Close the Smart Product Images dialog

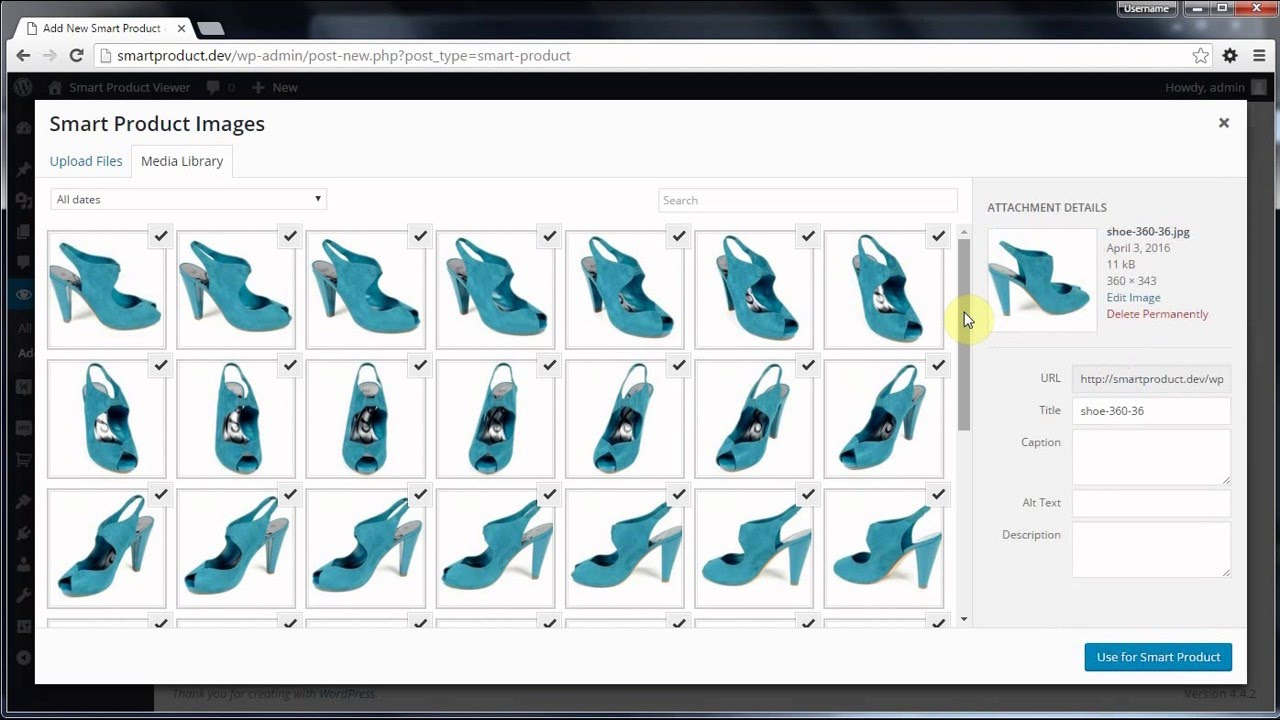click(1223, 123)
